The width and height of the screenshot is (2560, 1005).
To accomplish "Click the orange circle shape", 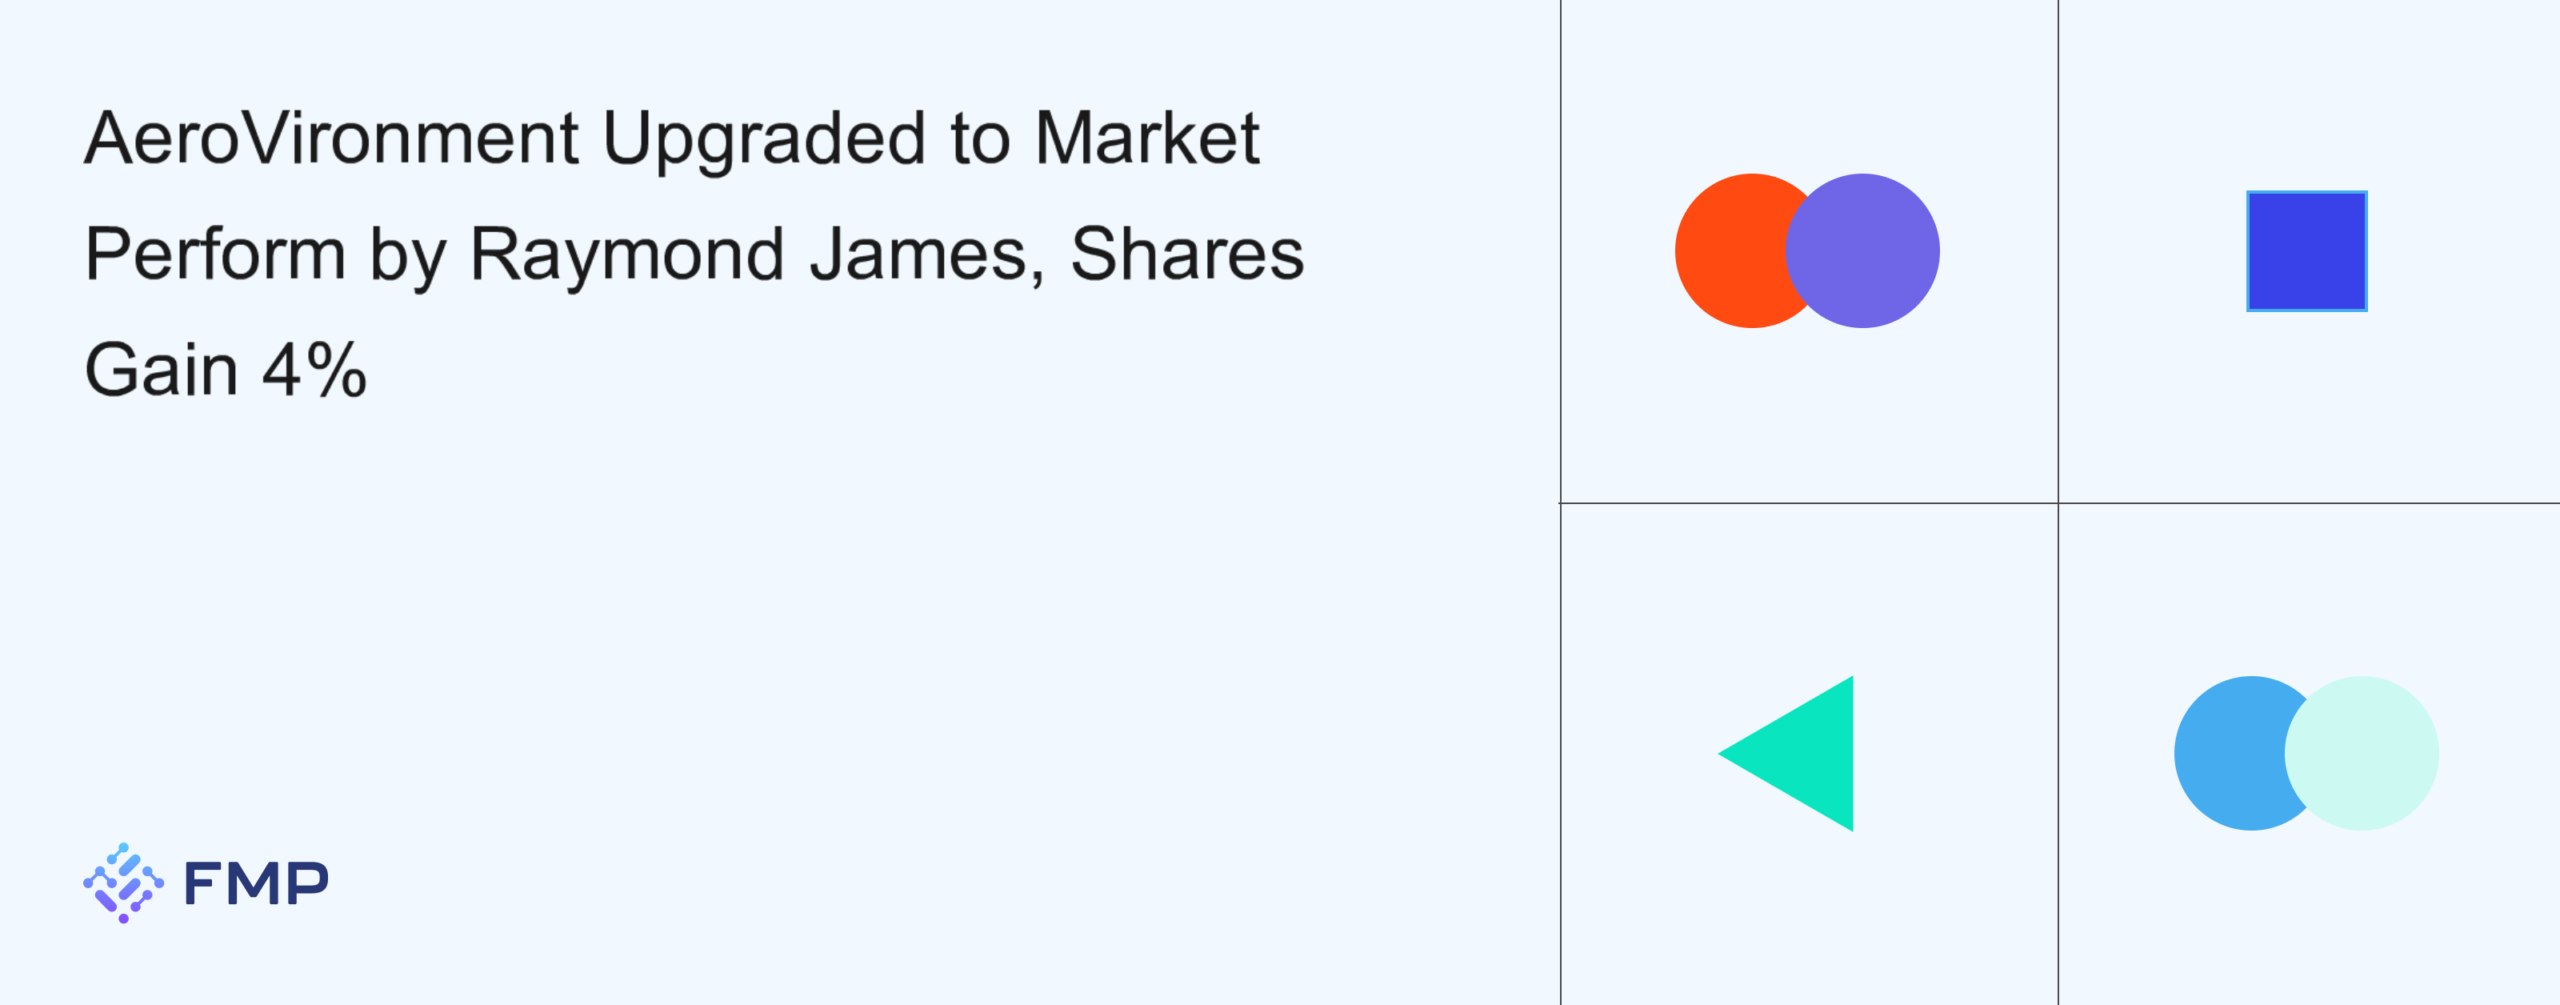I will pos(1728,251).
